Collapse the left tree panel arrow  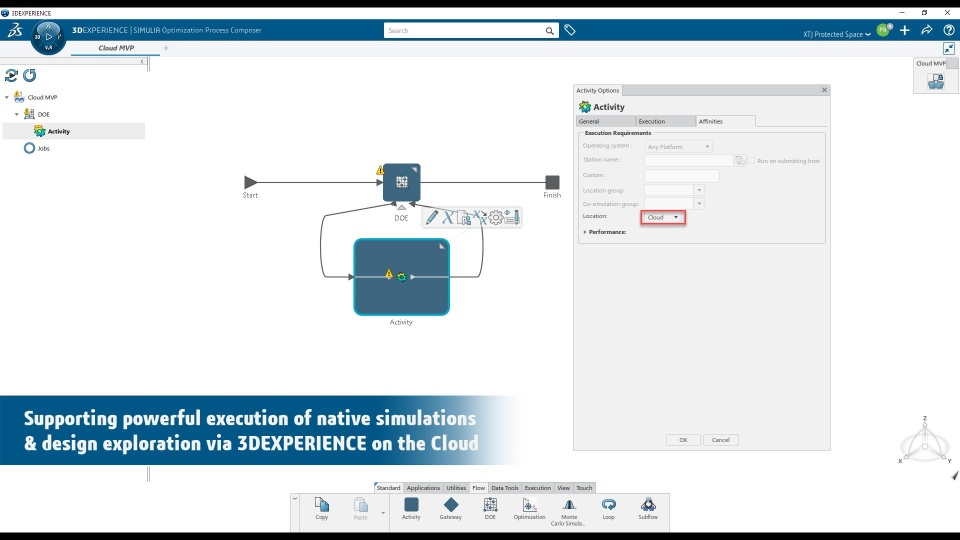click(x=142, y=61)
